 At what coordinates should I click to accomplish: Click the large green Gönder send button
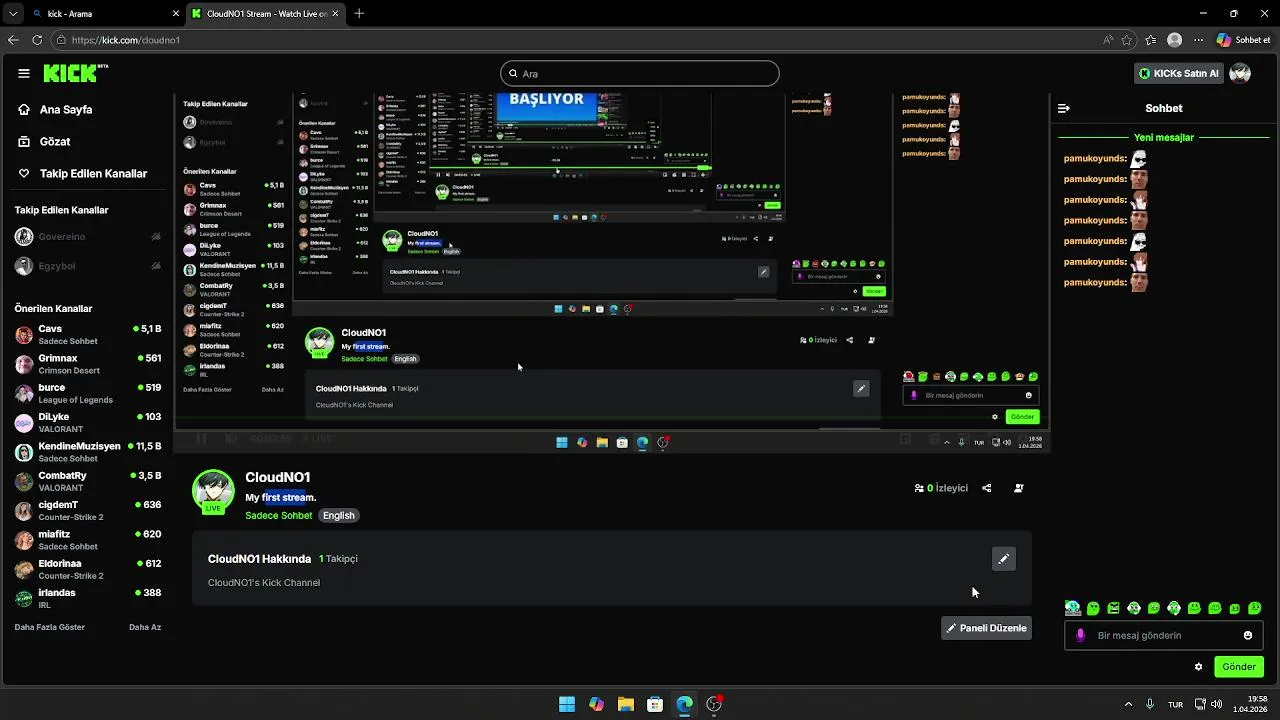coord(1239,667)
